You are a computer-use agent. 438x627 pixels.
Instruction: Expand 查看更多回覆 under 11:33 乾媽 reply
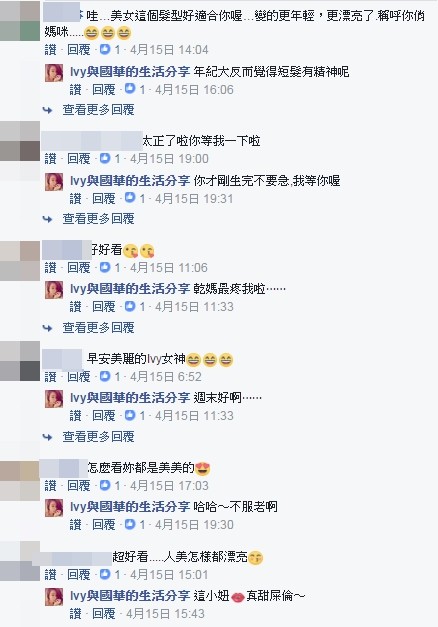click(98, 328)
